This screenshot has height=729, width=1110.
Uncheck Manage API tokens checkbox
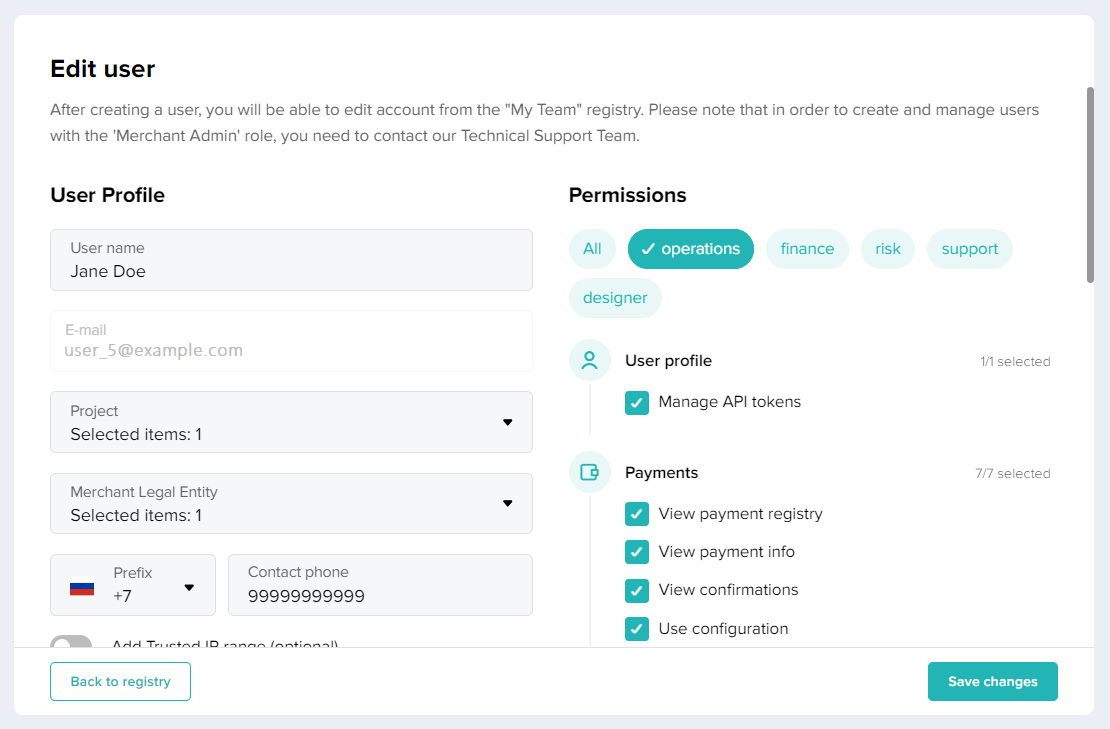point(637,403)
